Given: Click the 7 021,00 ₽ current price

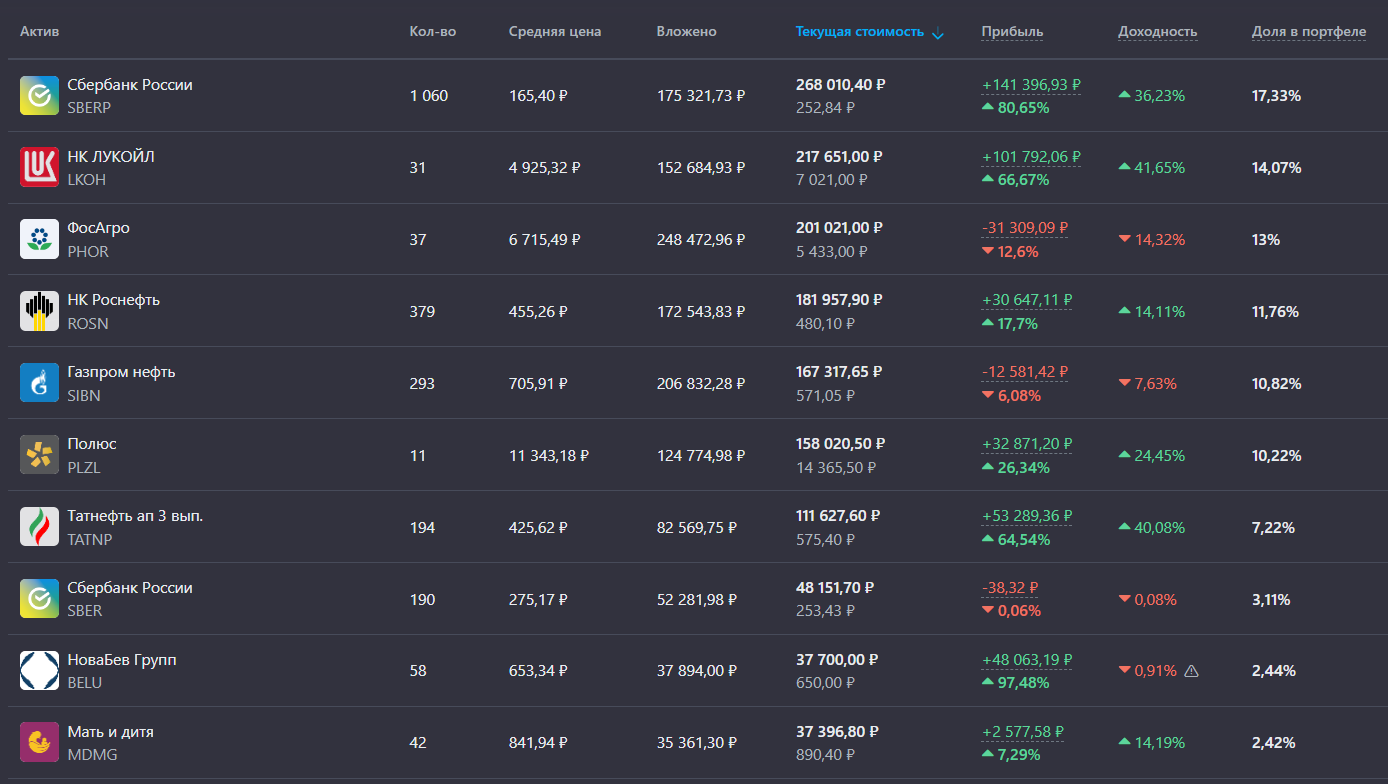Looking at the screenshot, I should [x=832, y=180].
